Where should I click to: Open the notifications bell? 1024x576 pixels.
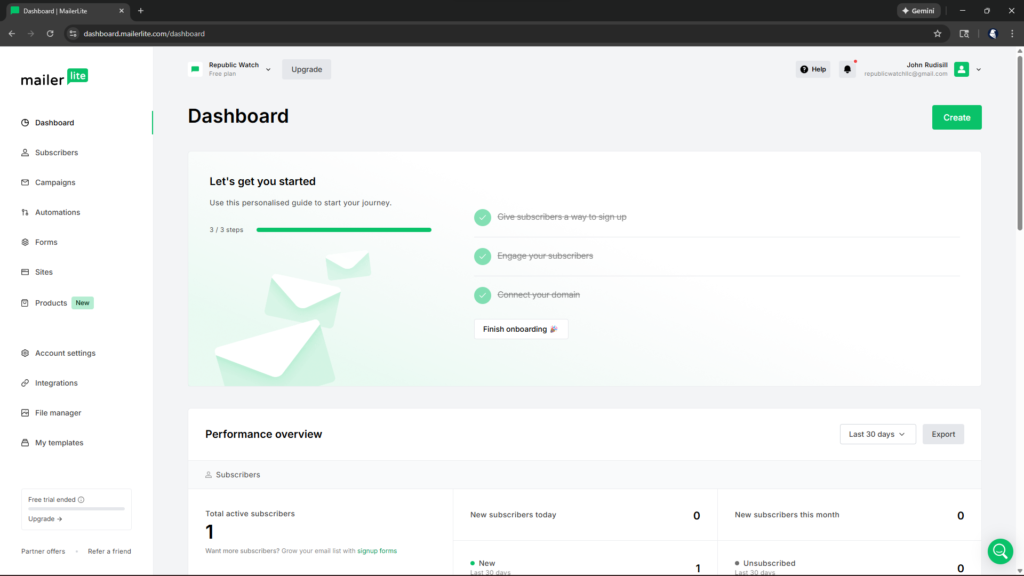point(847,69)
